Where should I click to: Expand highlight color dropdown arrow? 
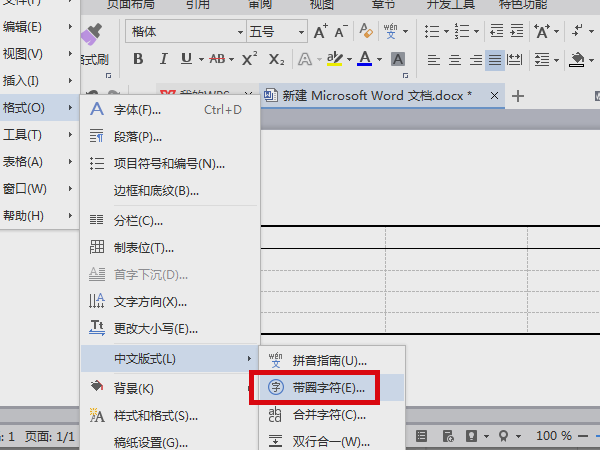(x=349, y=60)
